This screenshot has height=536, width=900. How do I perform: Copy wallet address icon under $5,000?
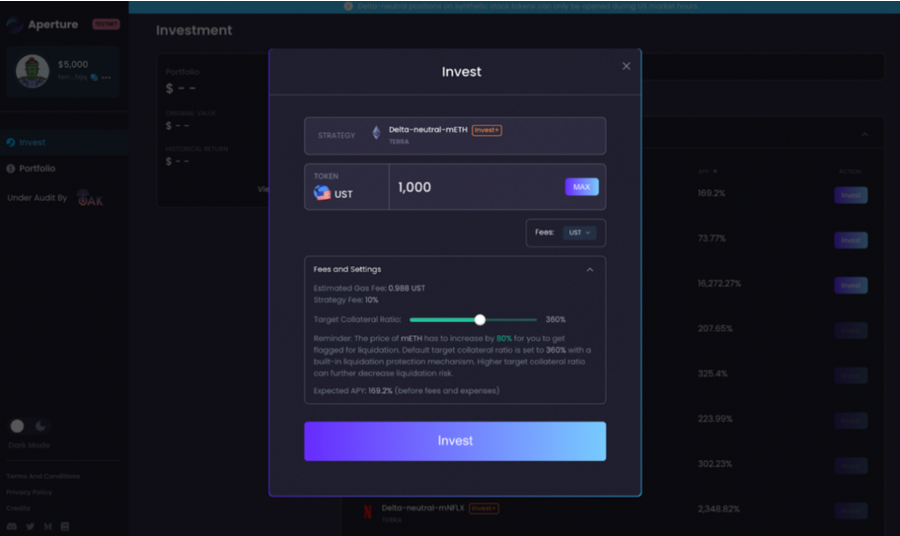[94, 77]
